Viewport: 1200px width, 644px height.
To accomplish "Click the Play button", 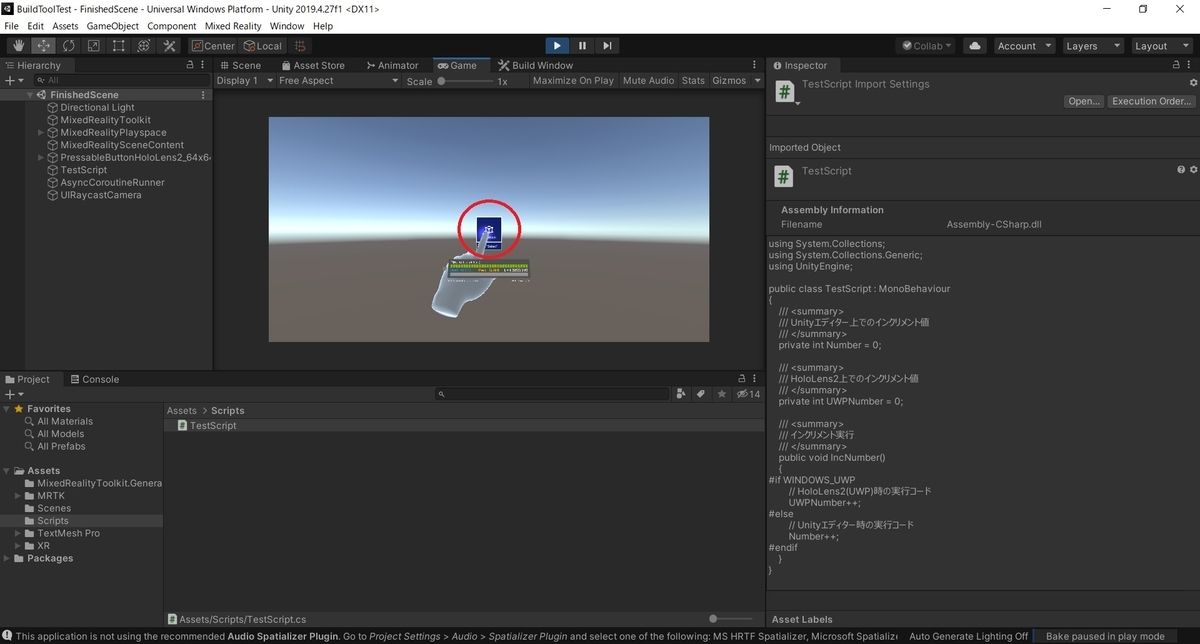I will click(557, 46).
